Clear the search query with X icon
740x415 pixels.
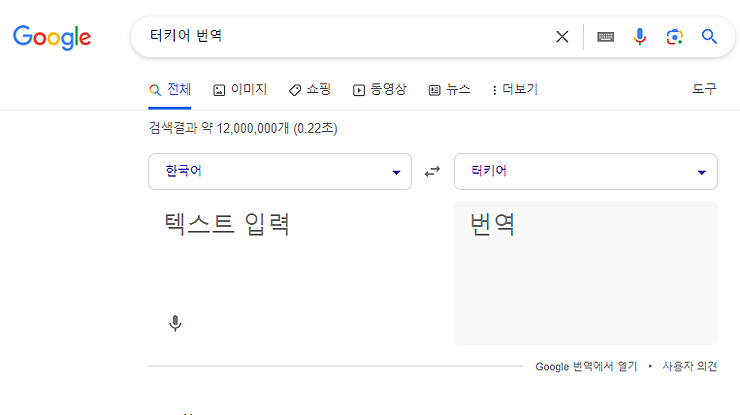(562, 37)
